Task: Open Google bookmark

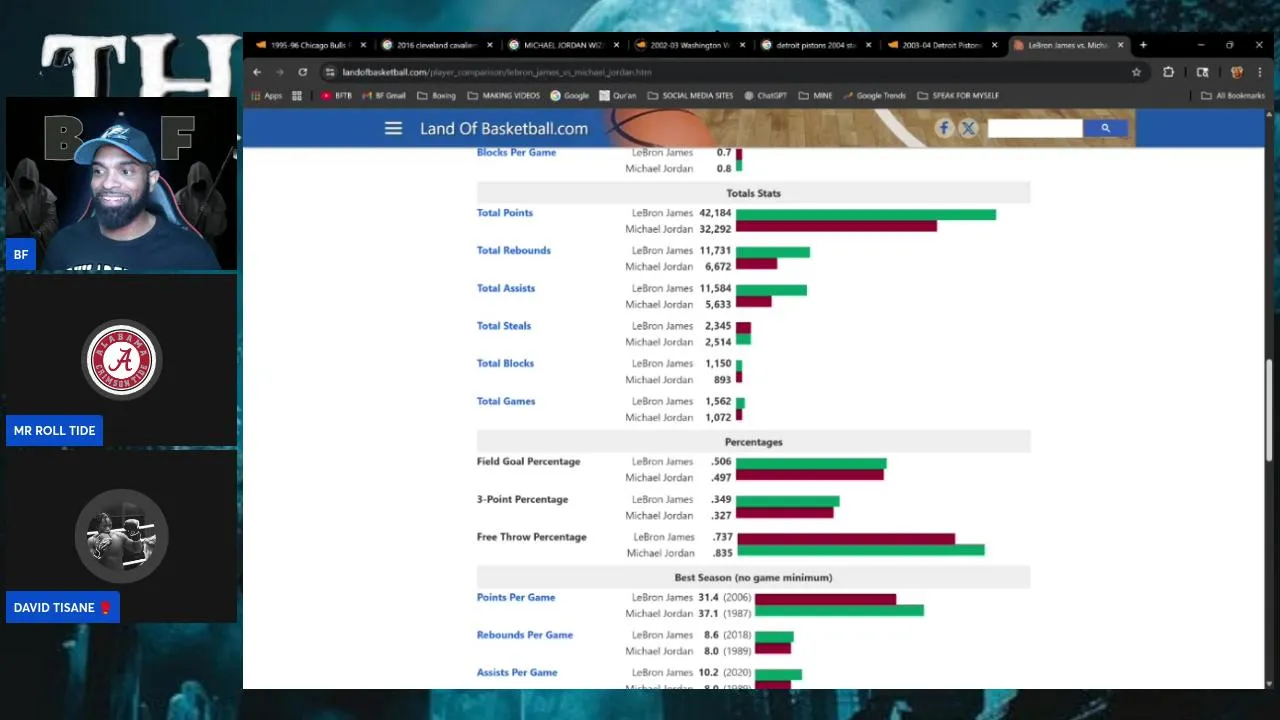Action: click(x=569, y=96)
